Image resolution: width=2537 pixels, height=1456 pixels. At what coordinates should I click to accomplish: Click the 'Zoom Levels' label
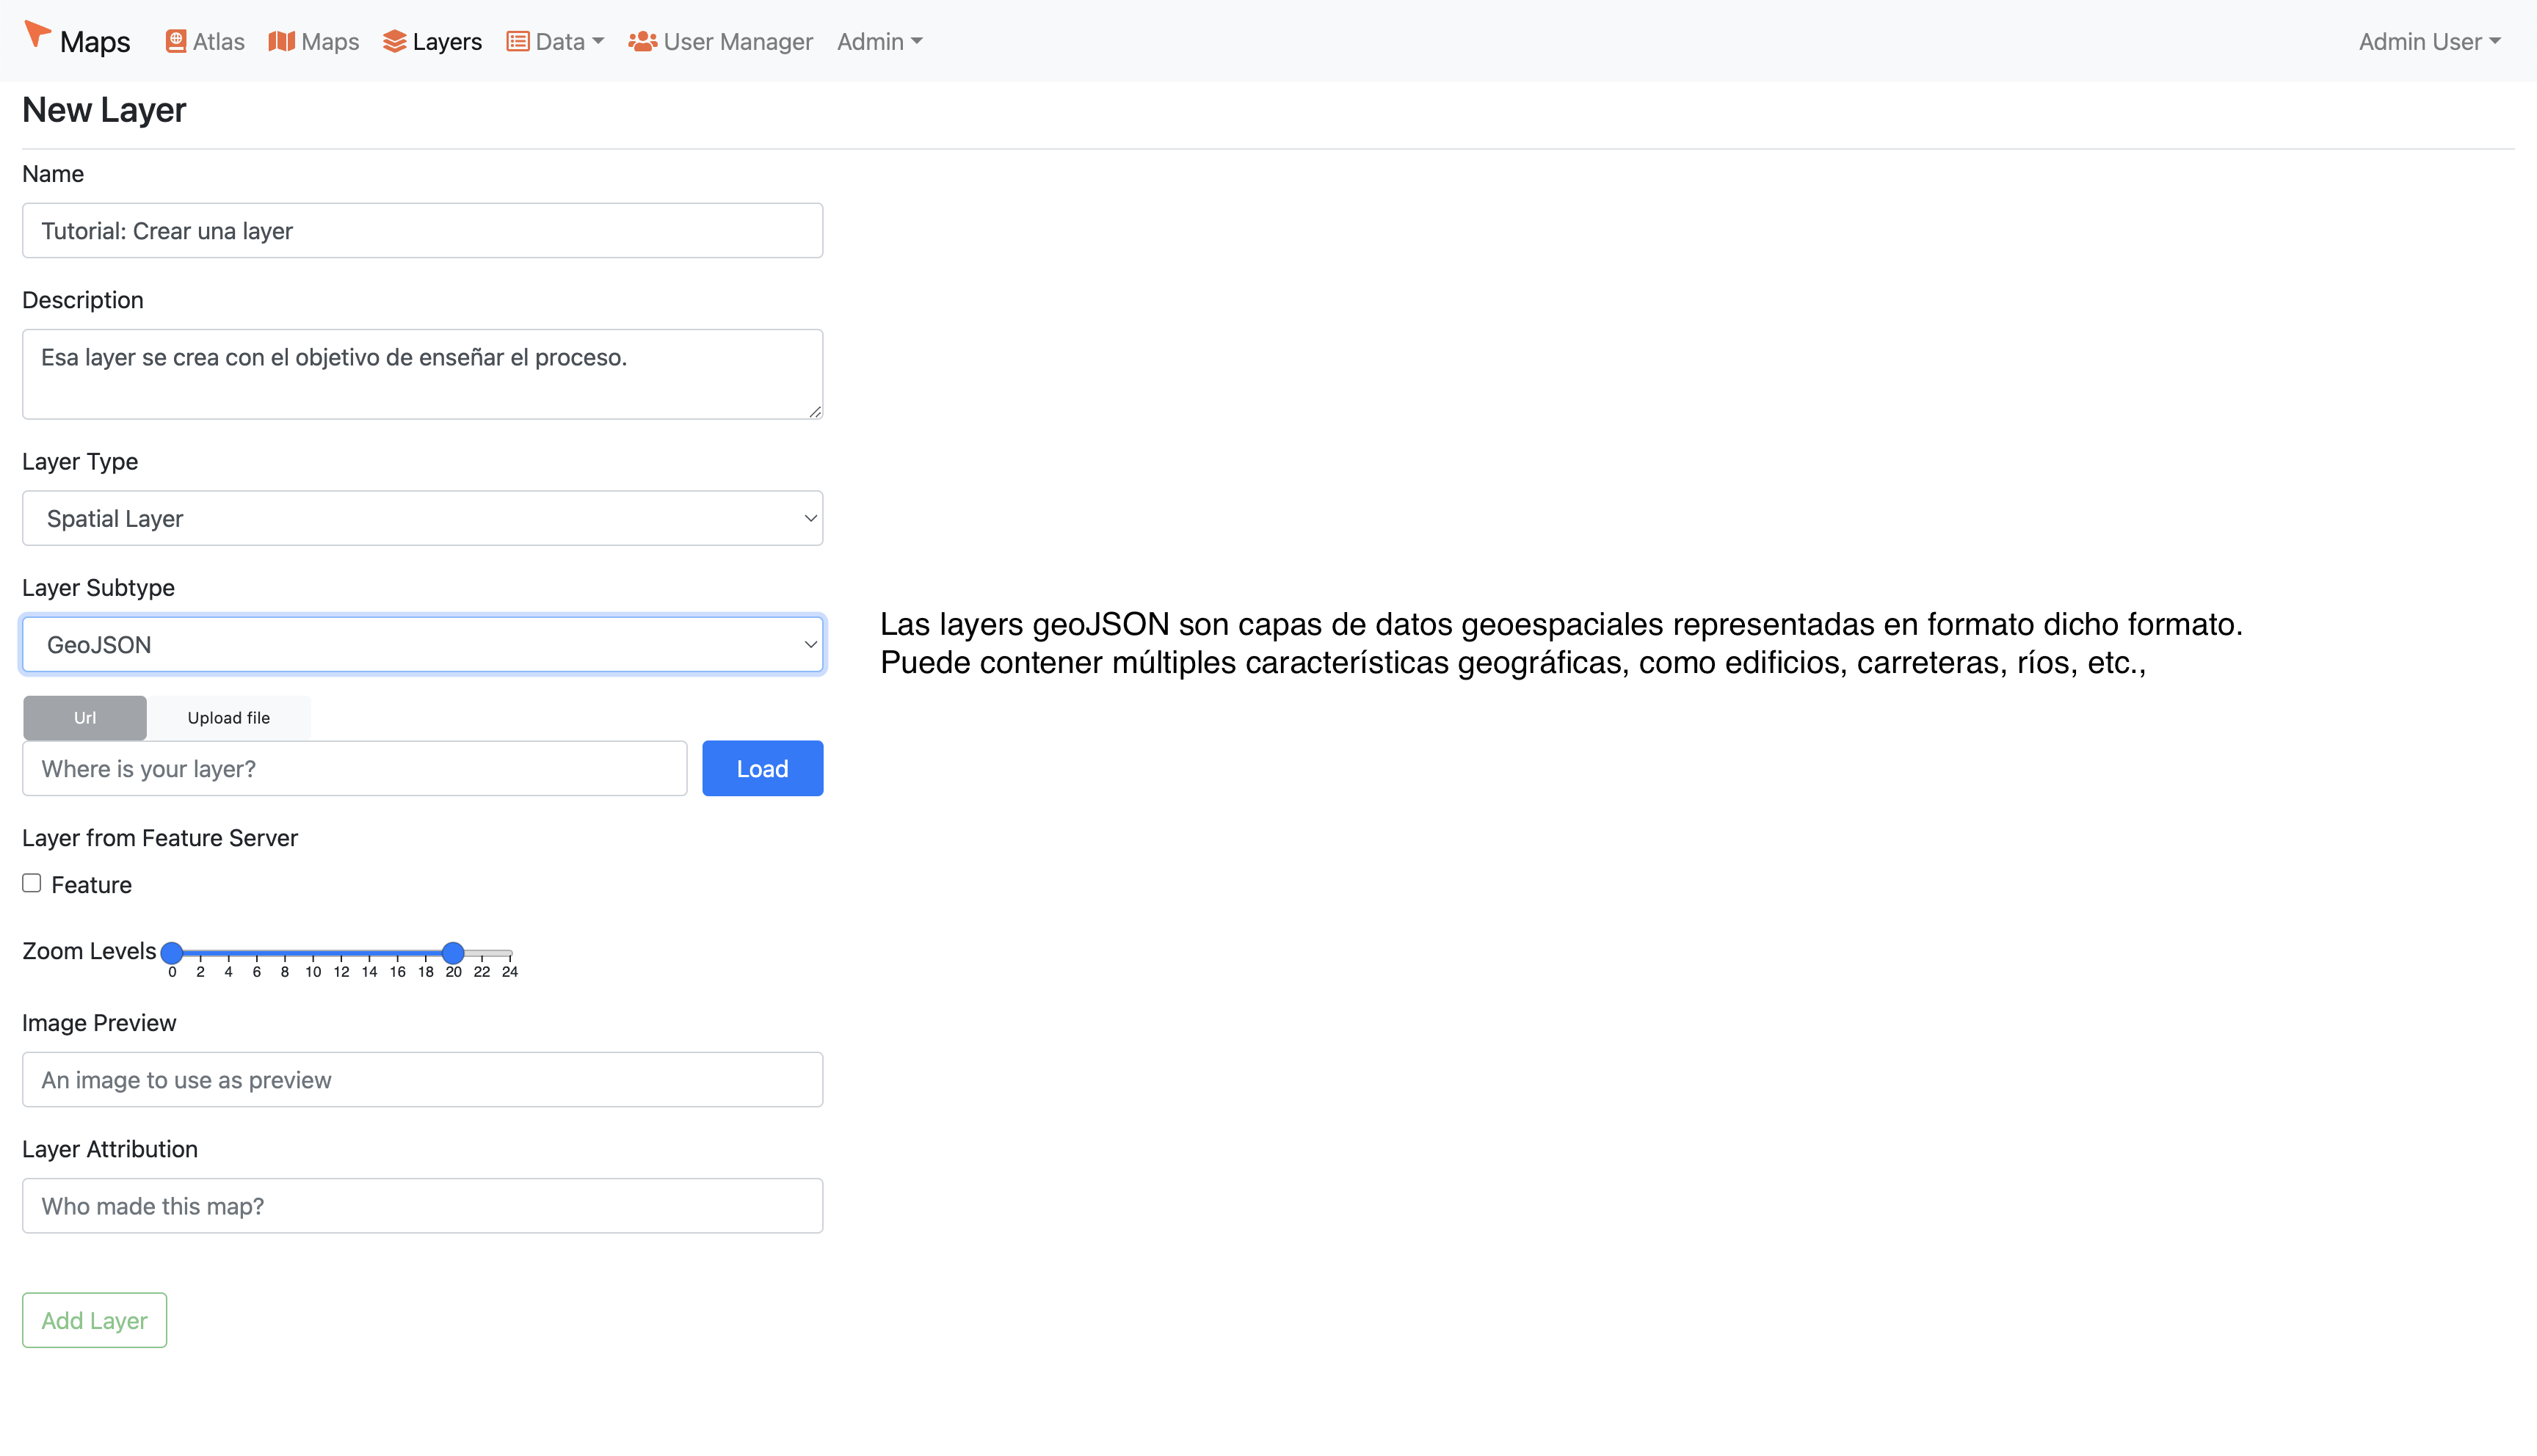[x=89, y=951]
